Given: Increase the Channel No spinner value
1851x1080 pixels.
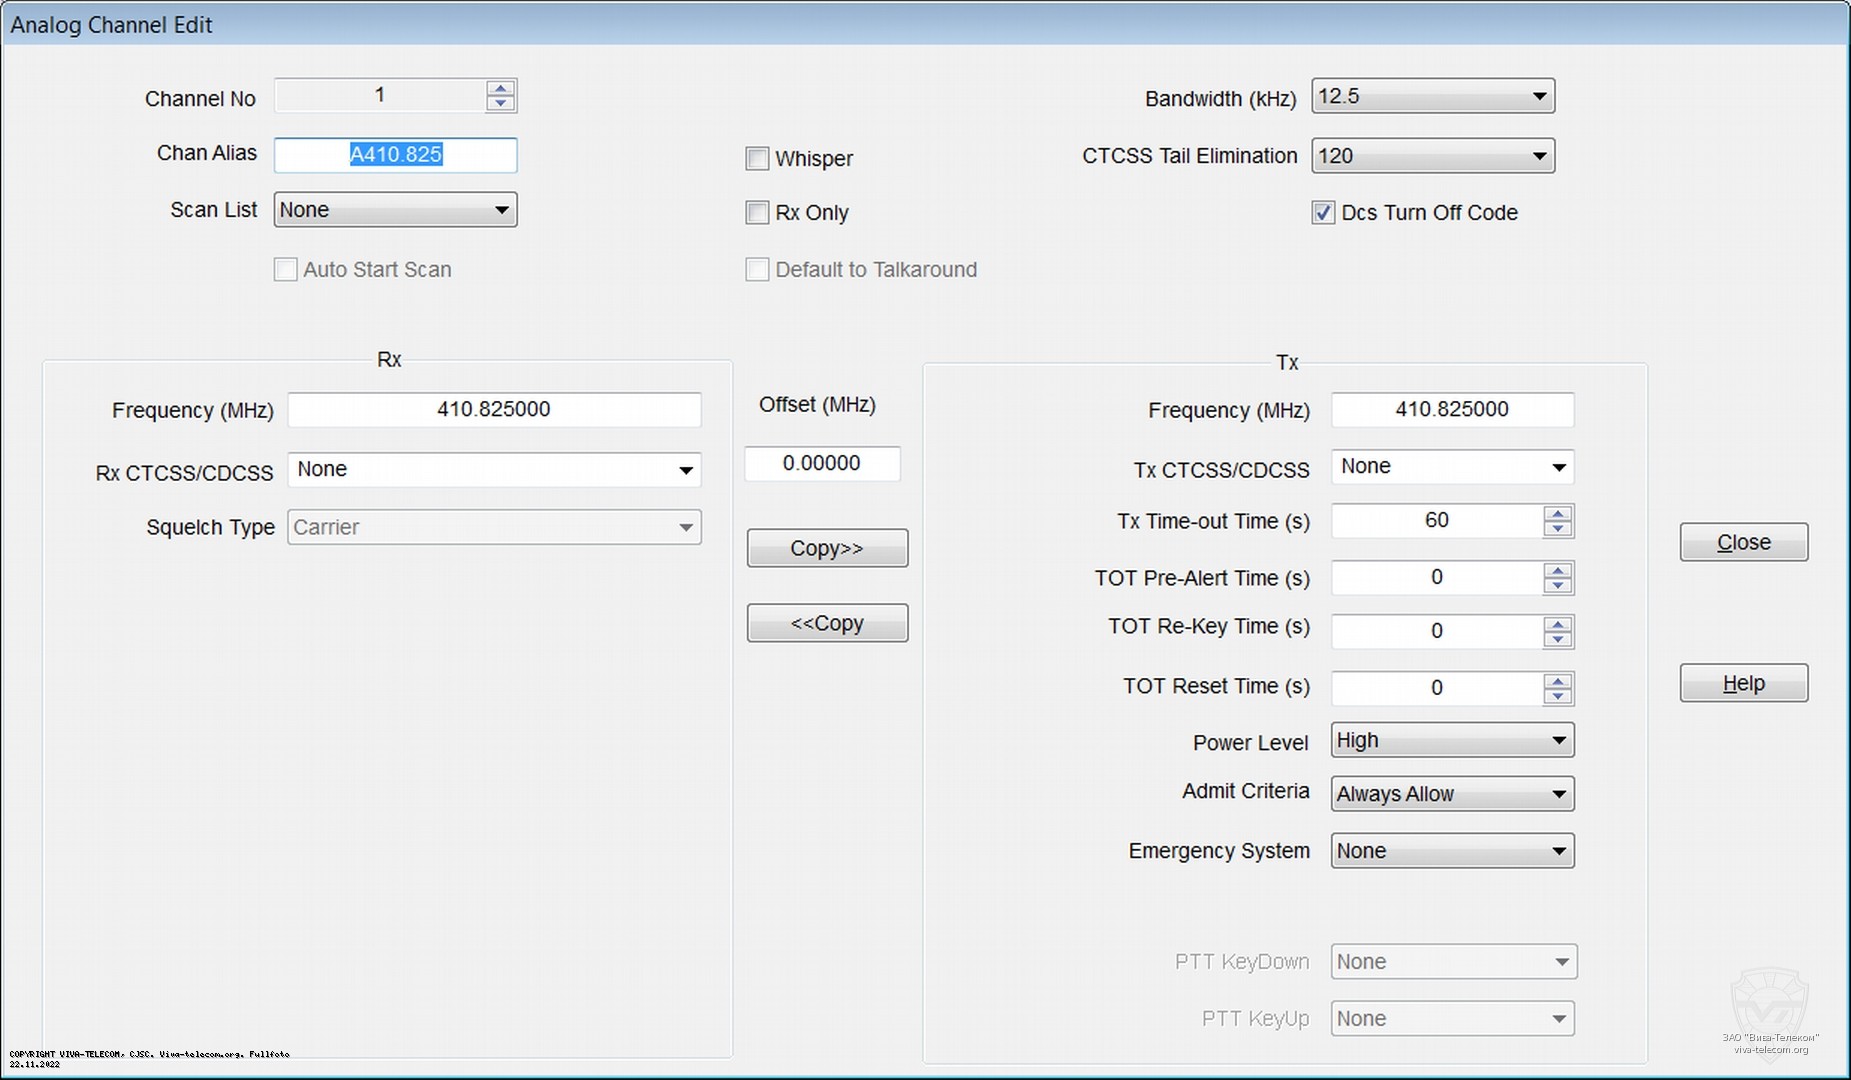Looking at the screenshot, I should (x=500, y=89).
